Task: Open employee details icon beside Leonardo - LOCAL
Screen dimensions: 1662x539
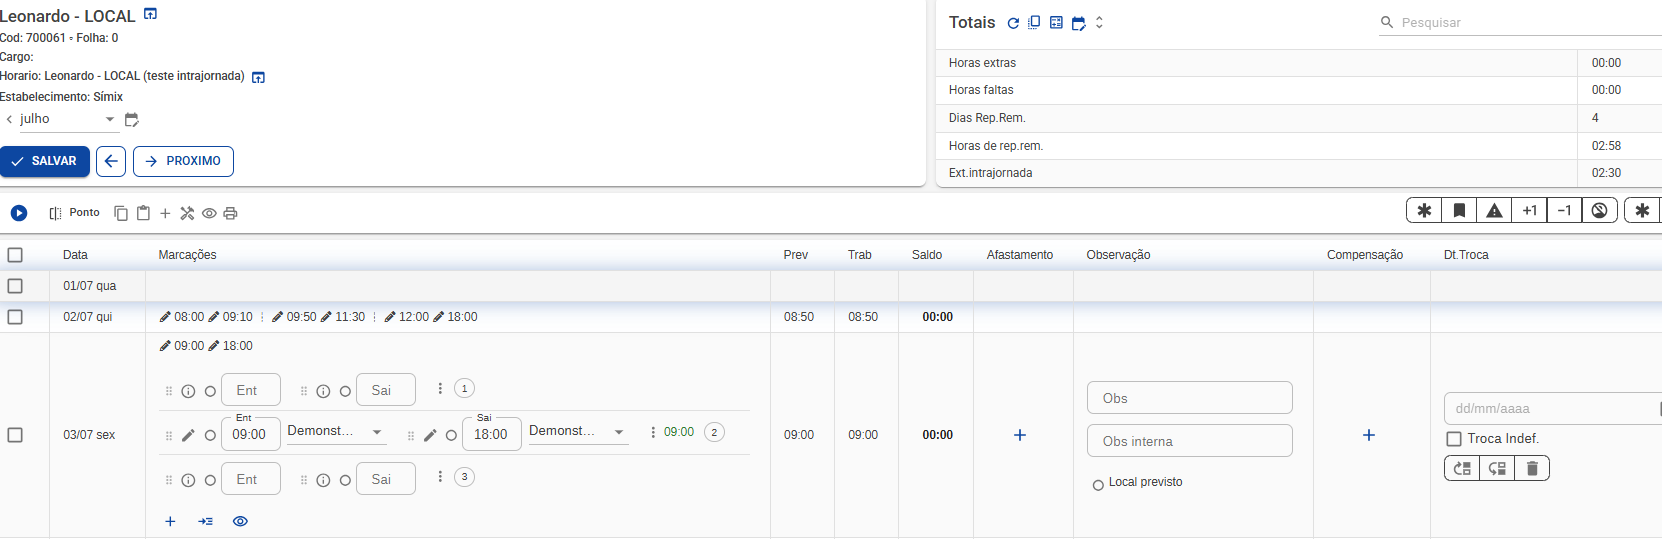Action: pyautogui.click(x=151, y=14)
